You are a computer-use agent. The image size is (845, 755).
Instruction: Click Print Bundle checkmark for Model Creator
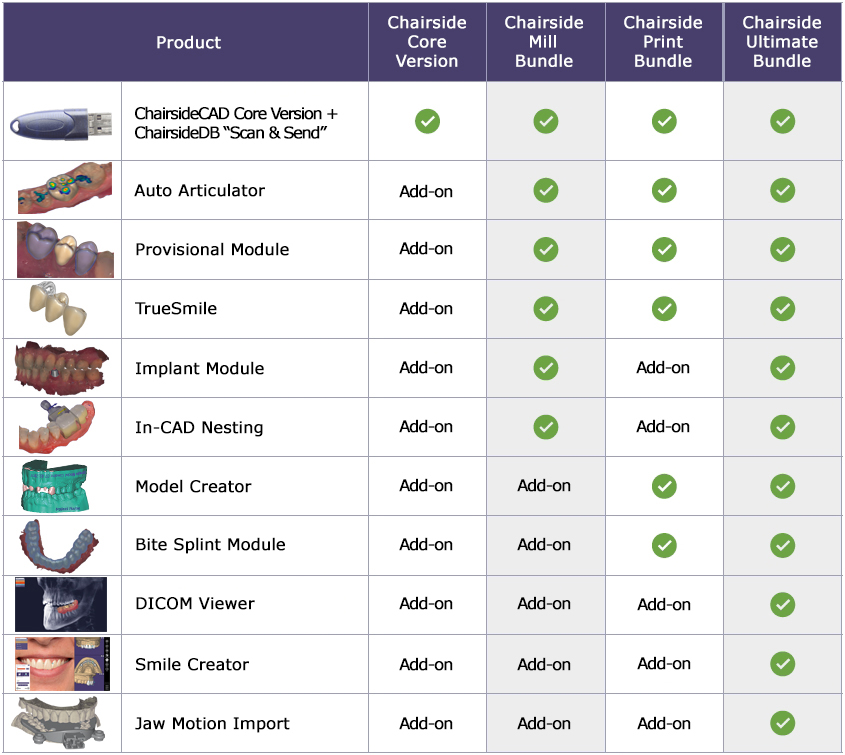[664, 486]
